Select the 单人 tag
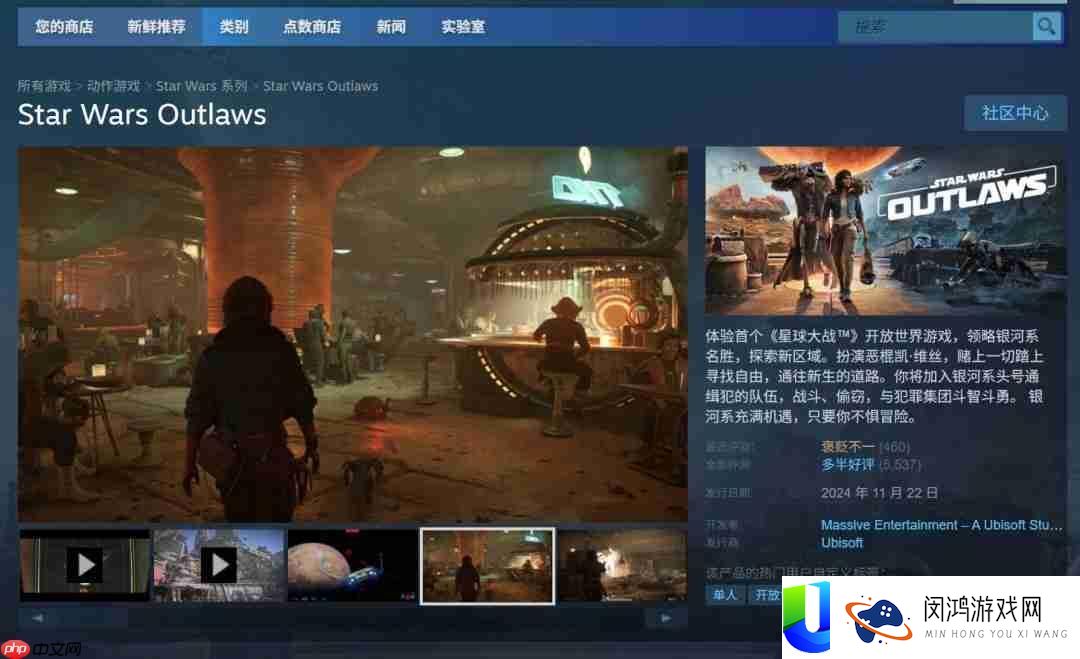Image resolution: width=1080 pixels, height=659 pixels. click(725, 594)
